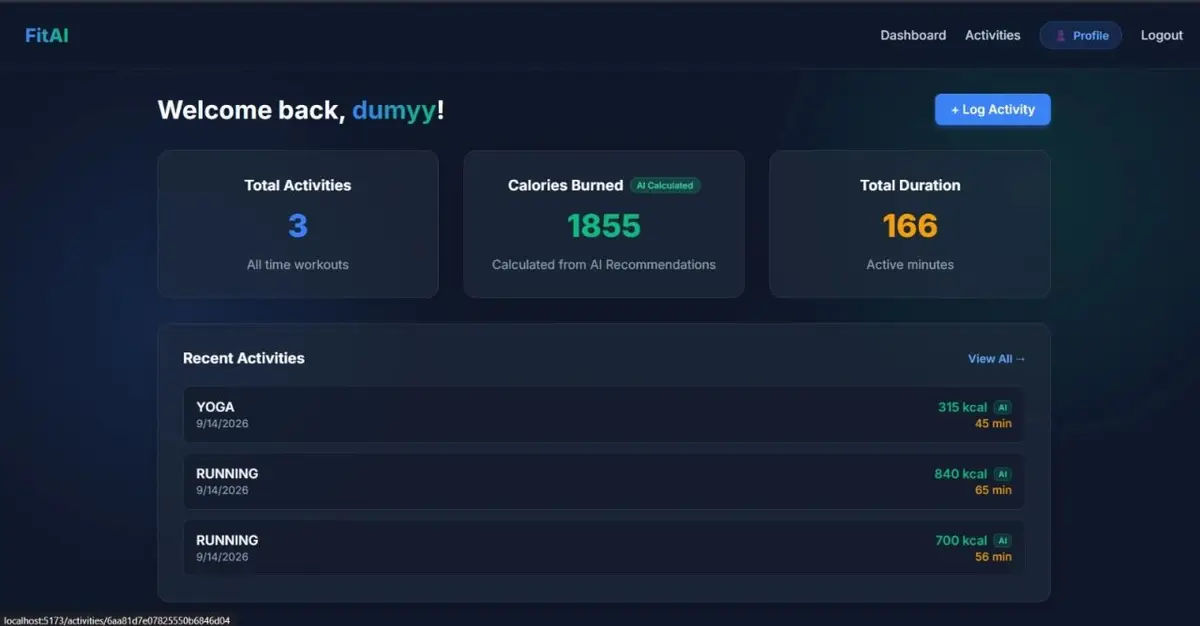Click the duration value 166
Viewport: 1200px width, 626px height.
pyautogui.click(x=910, y=226)
